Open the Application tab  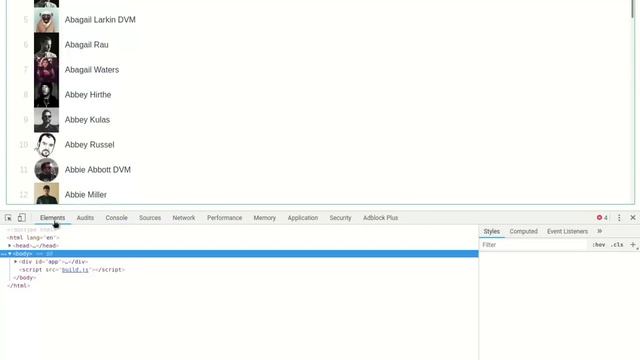[302, 218]
